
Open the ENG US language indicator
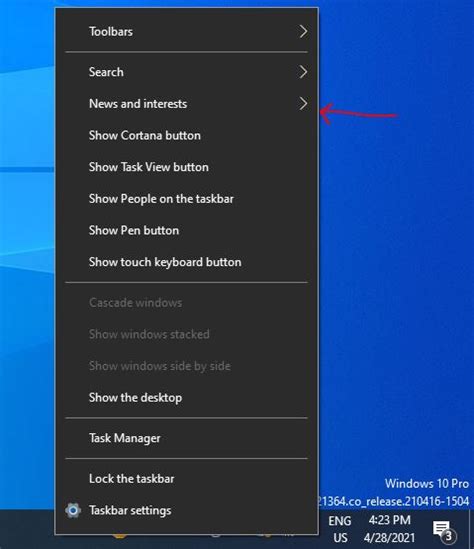(340, 529)
